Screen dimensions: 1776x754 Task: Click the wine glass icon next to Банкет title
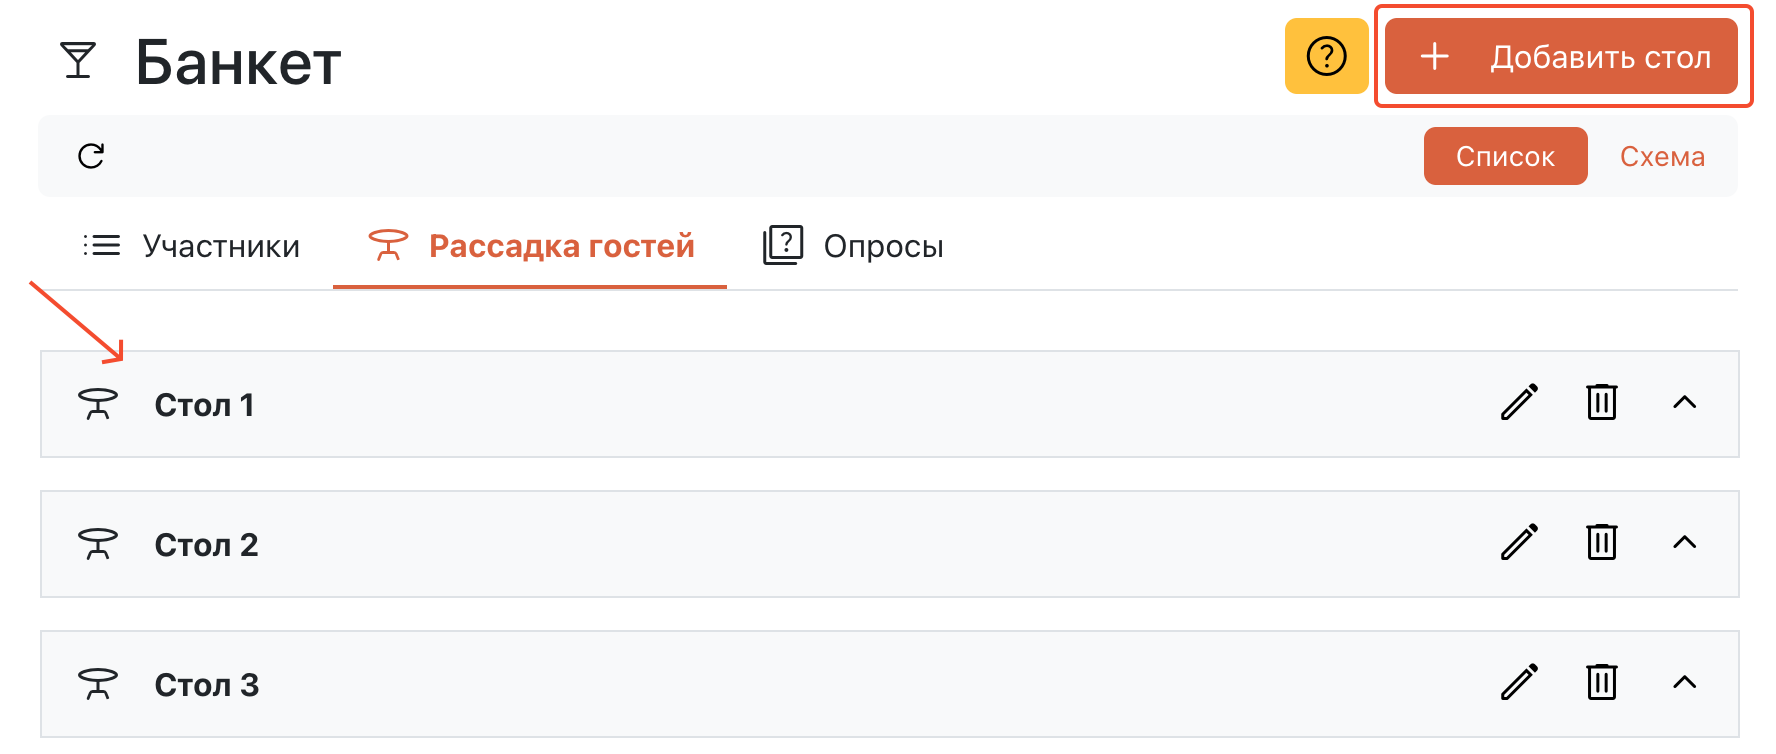(78, 60)
